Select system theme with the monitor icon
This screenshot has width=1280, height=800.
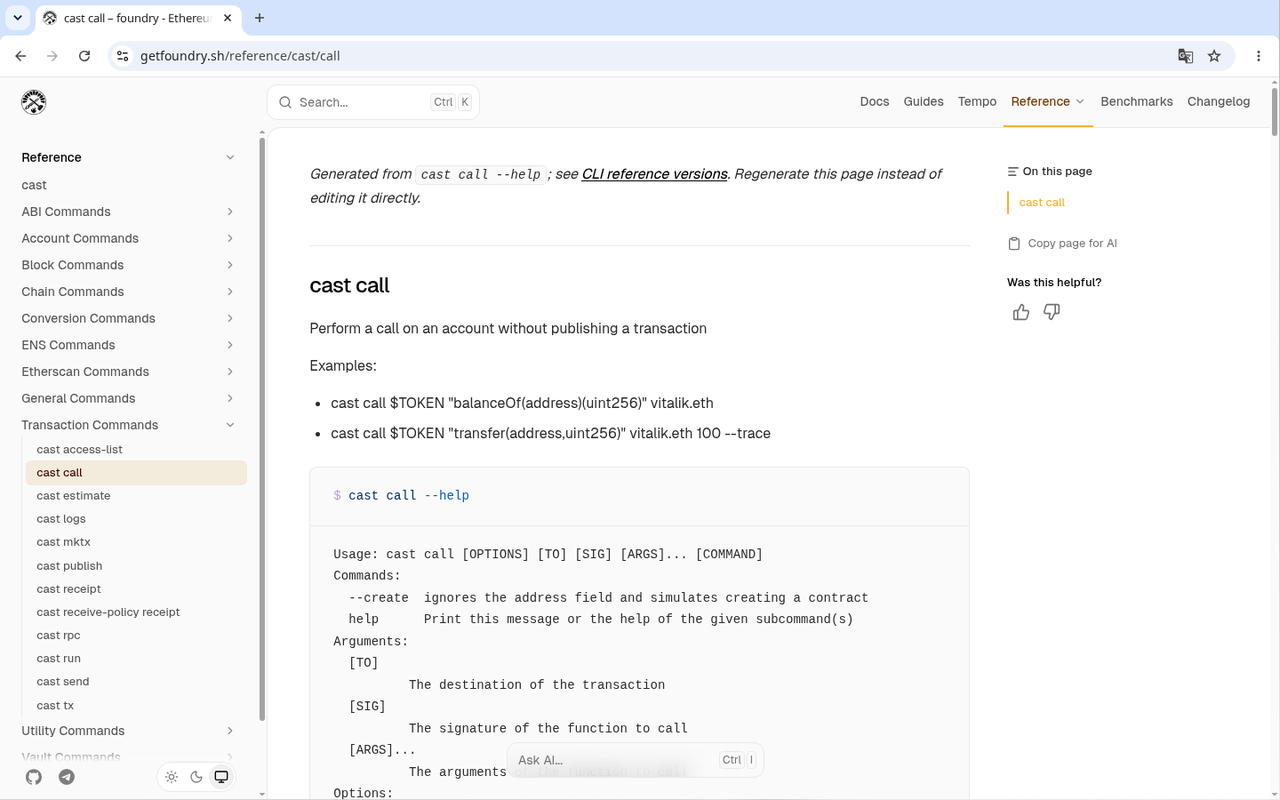click(222, 777)
